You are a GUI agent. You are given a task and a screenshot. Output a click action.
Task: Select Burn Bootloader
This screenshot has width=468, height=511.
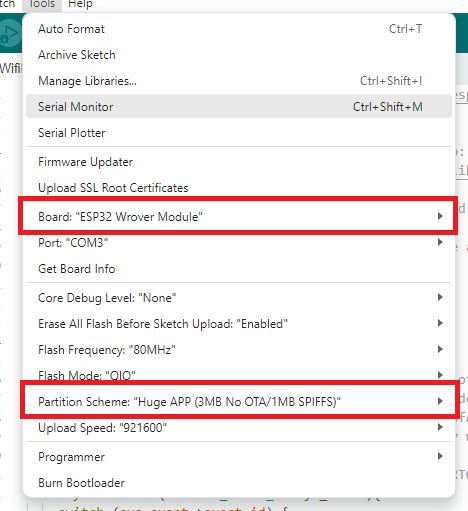click(x=239, y=483)
